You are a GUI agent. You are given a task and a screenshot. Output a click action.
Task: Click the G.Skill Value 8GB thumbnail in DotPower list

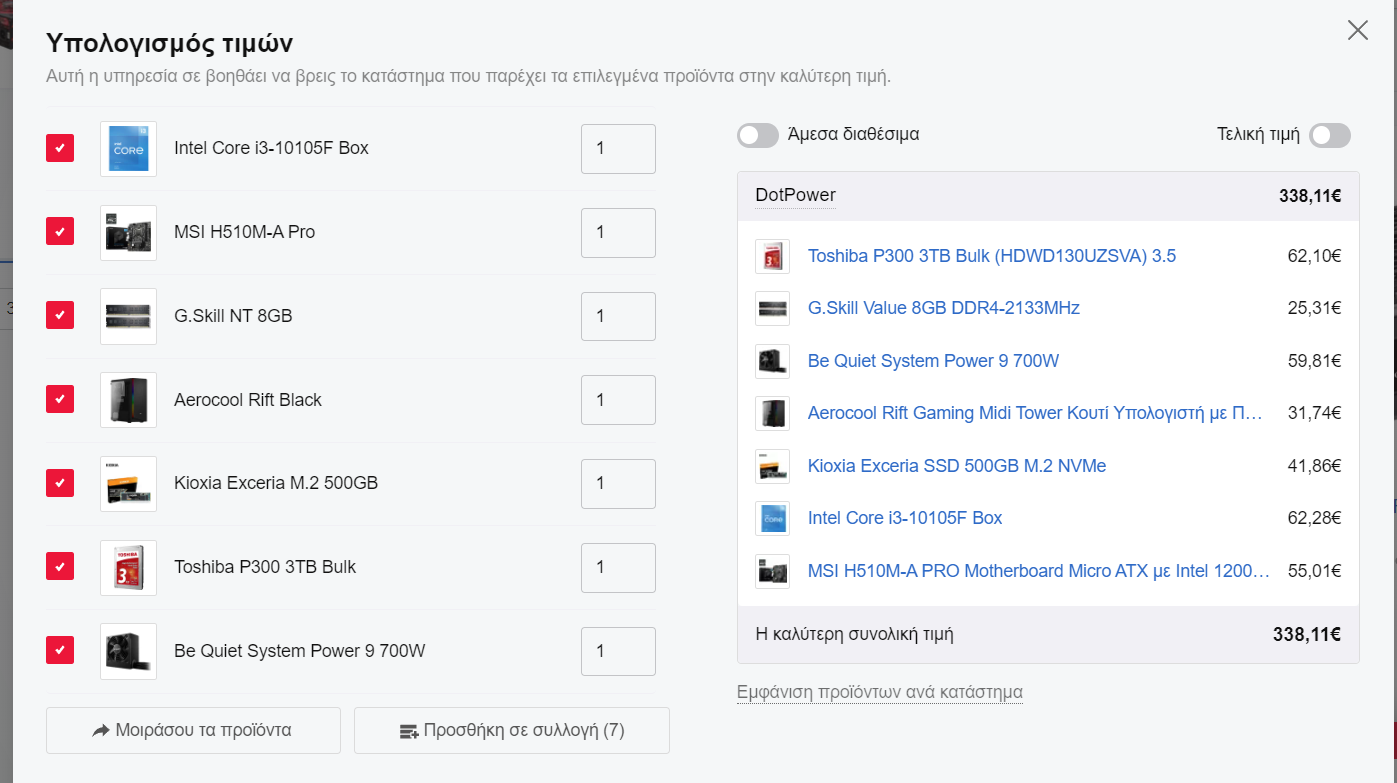(x=772, y=308)
